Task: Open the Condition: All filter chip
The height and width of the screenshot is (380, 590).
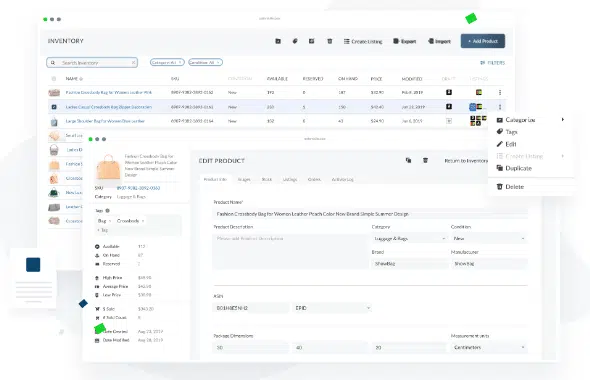Action: [205, 62]
